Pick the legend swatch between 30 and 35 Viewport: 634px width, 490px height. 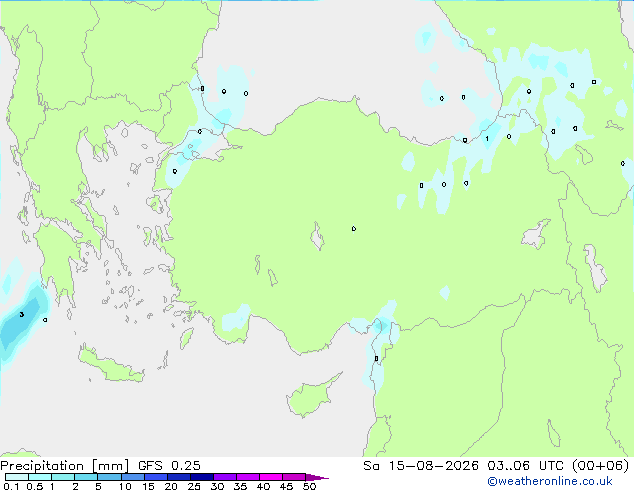(224, 477)
